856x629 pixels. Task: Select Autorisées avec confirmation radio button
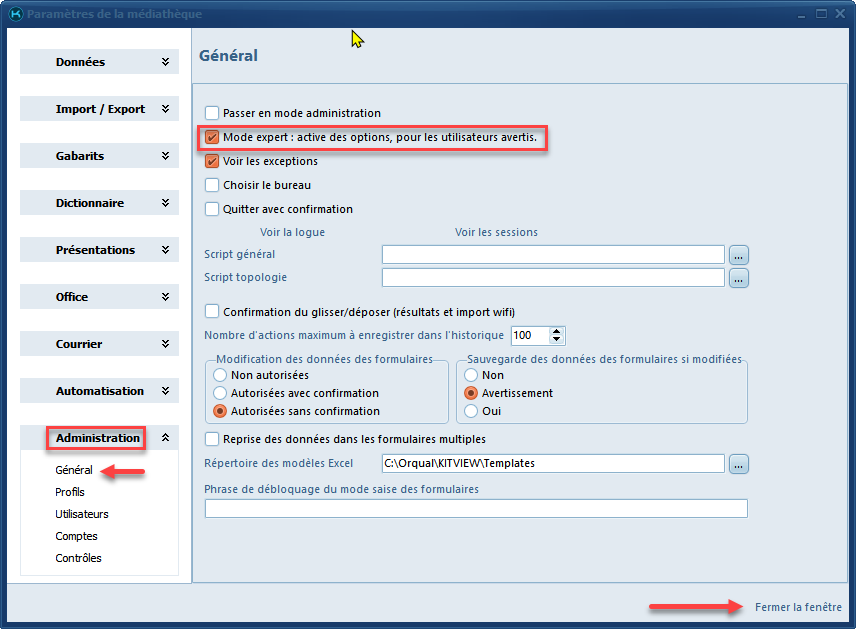tap(221, 393)
